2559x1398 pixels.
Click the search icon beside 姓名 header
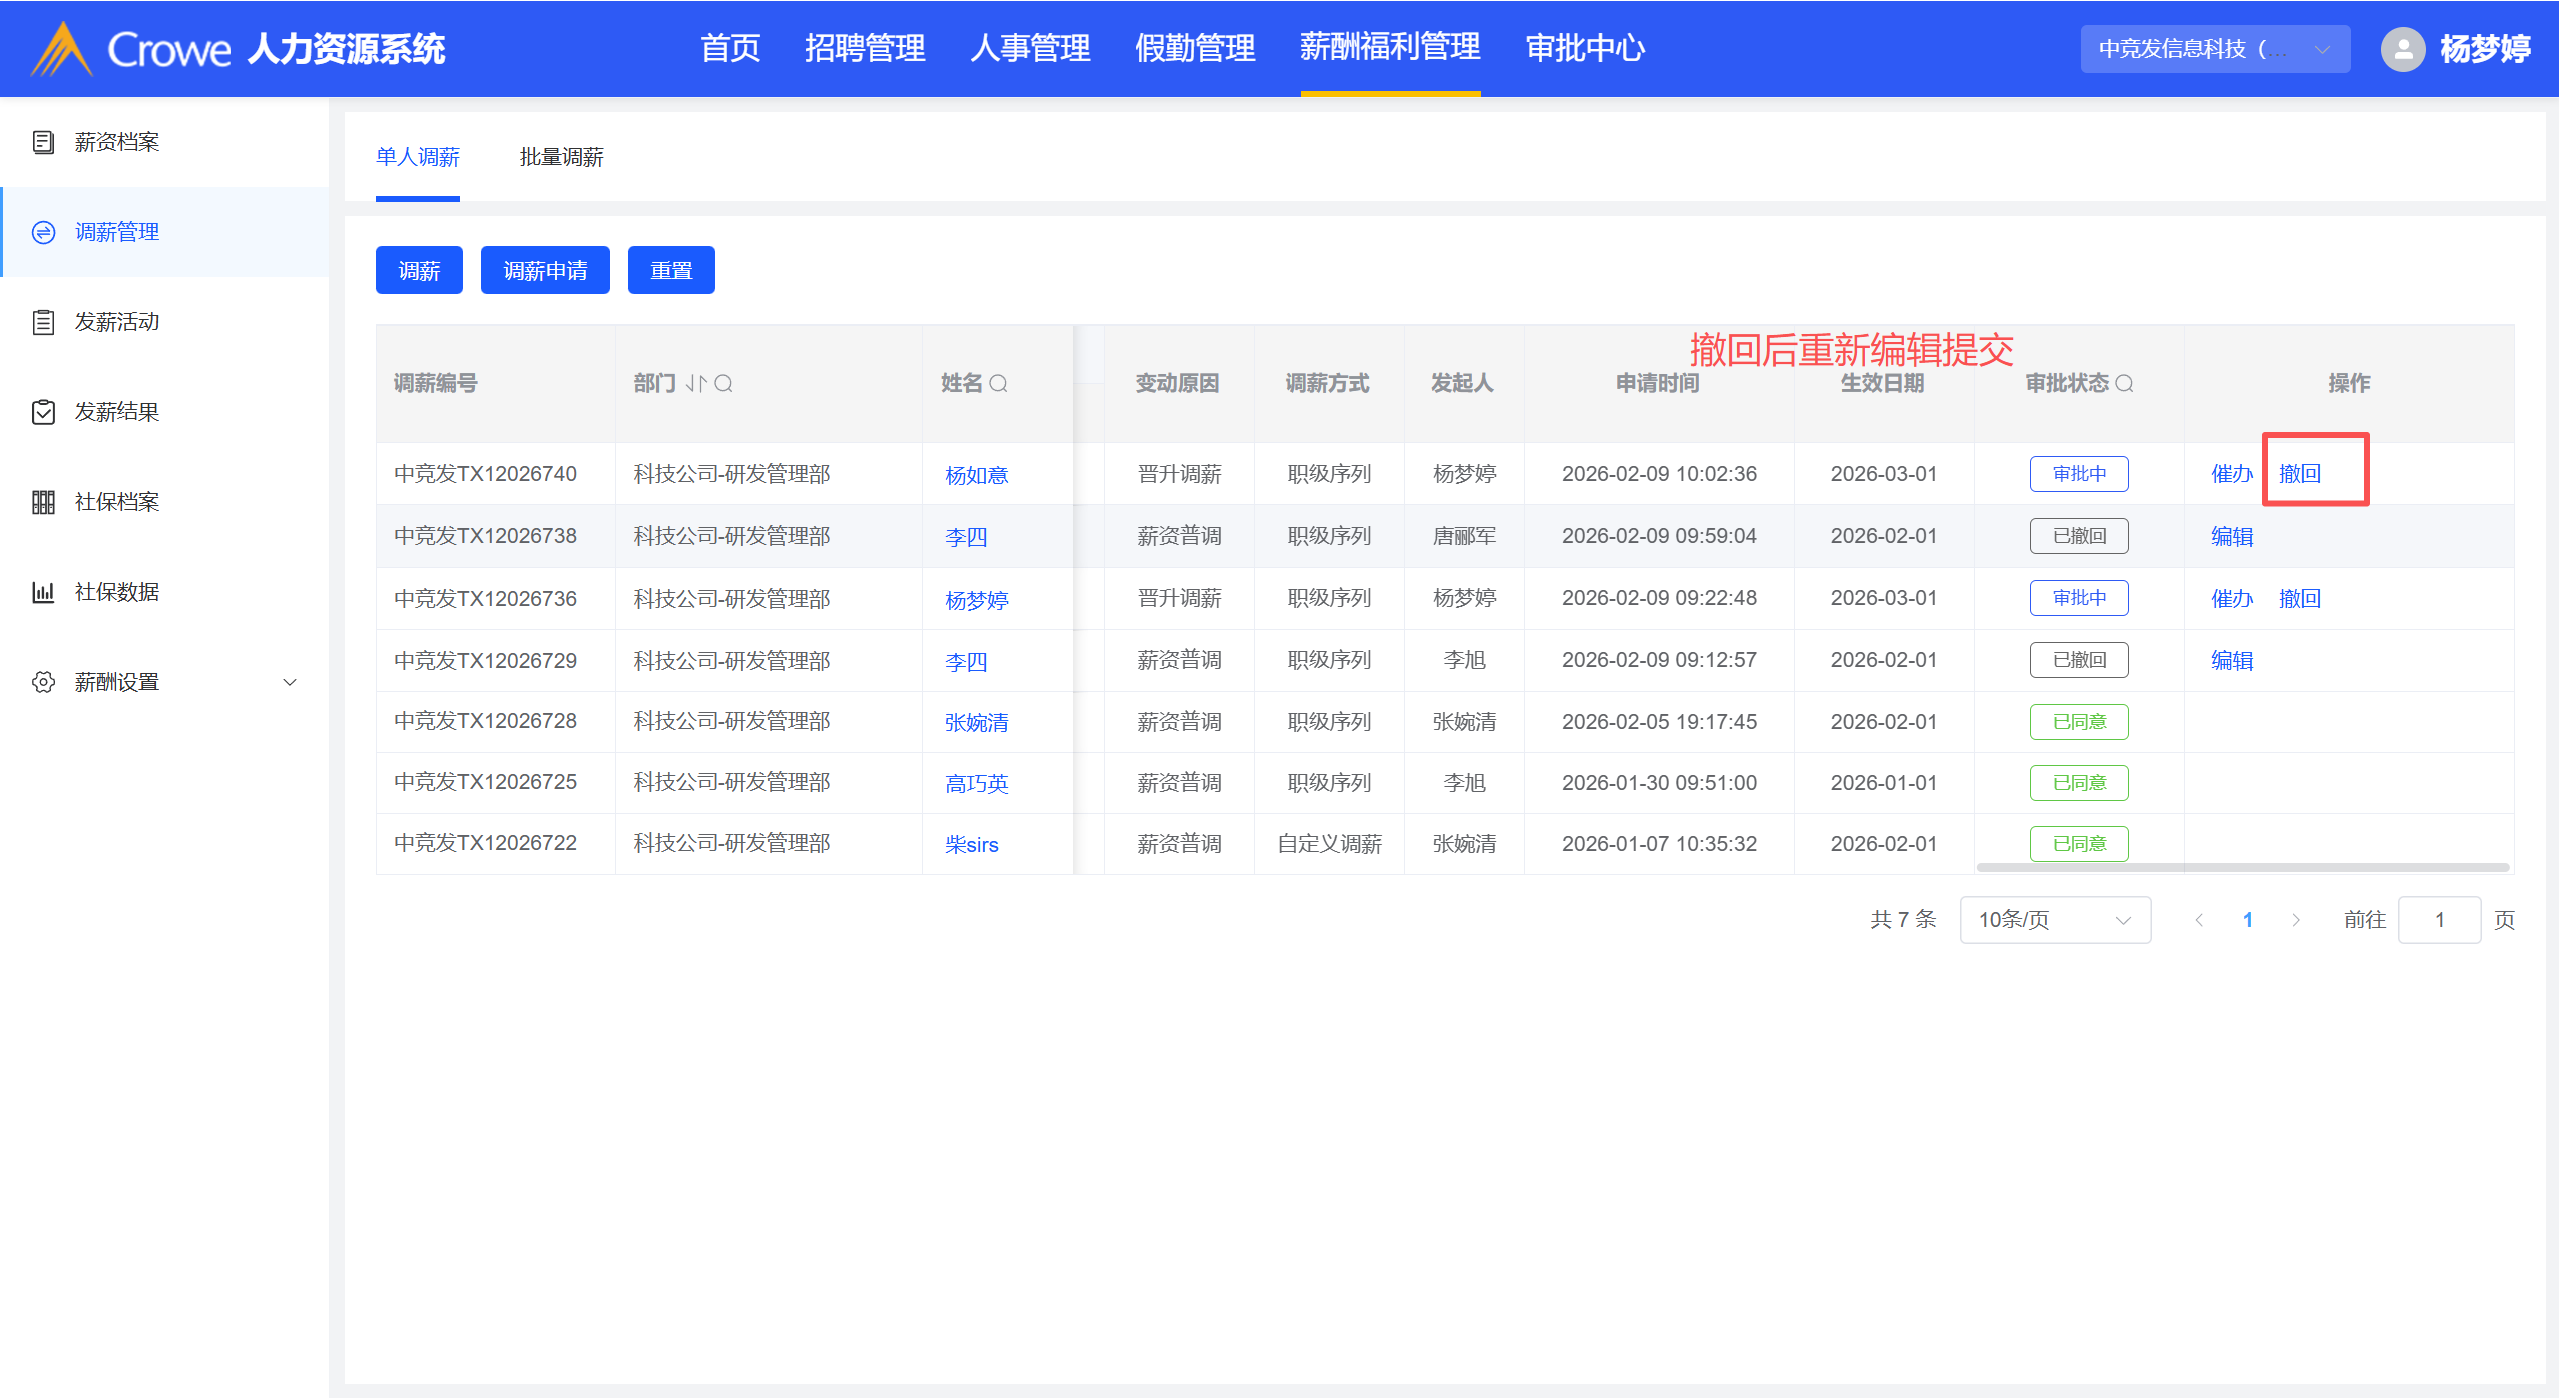tap(998, 383)
